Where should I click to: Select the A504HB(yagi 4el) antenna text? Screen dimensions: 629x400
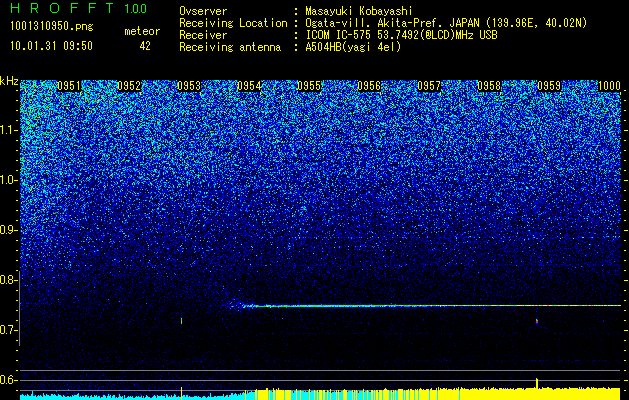pyautogui.click(x=353, y=47)
